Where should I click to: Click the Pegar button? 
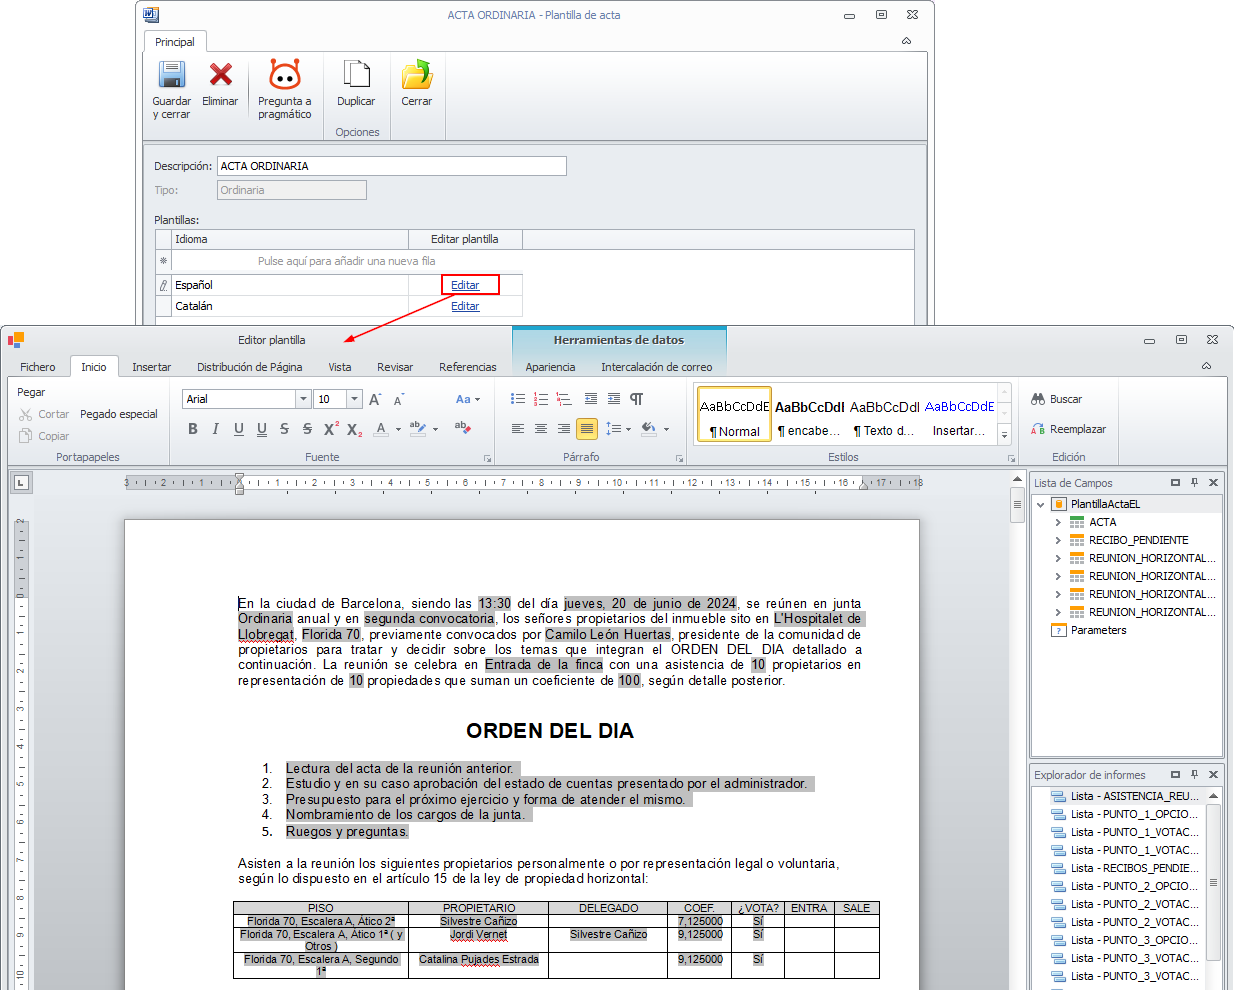[31, 392]
